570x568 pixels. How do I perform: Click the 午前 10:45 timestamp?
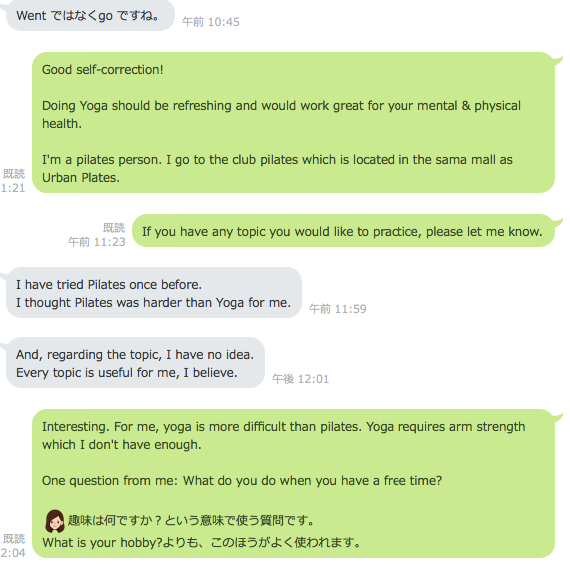[x=211, y=22]
